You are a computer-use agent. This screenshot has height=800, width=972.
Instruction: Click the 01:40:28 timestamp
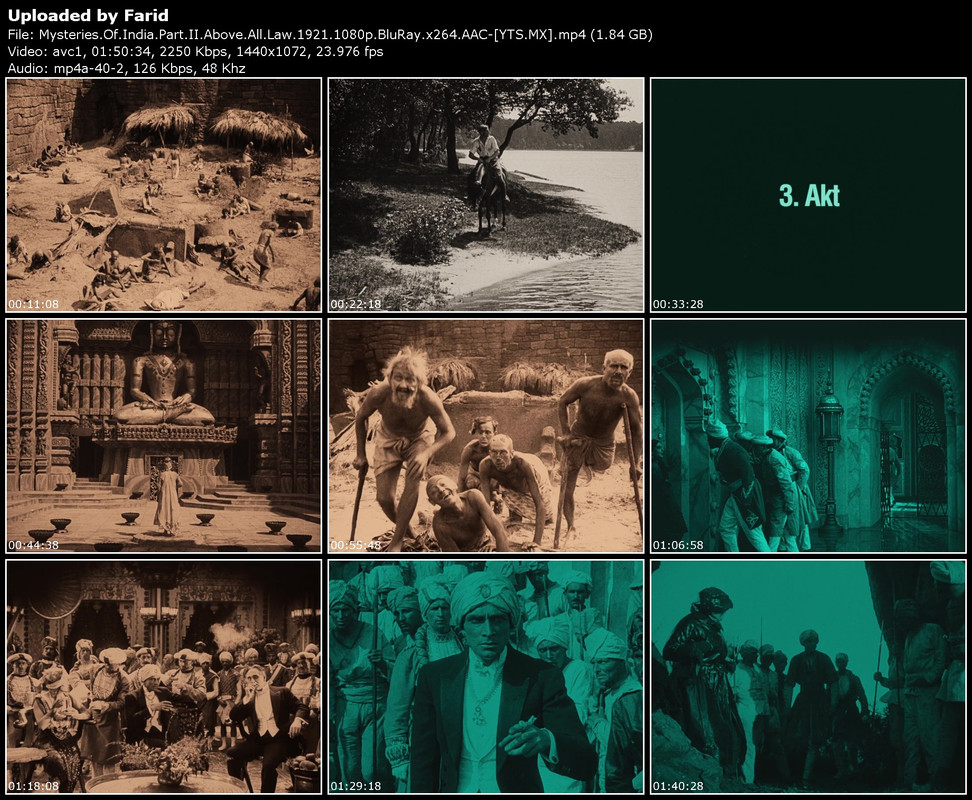678,786
